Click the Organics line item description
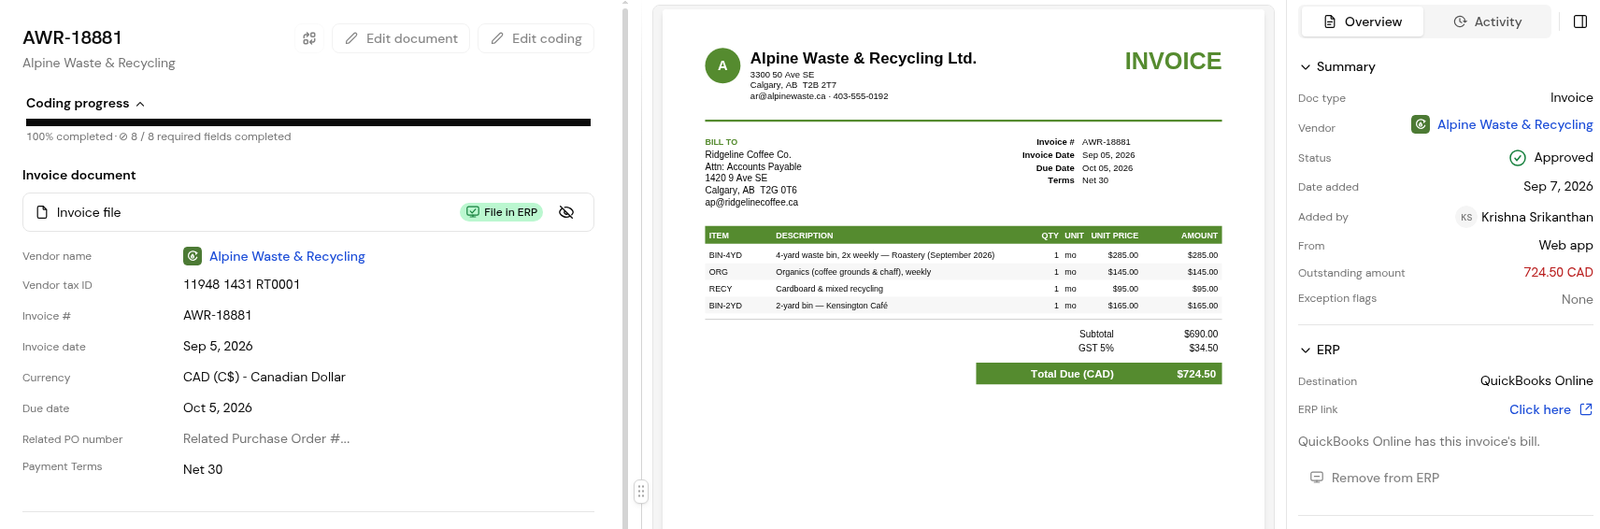The image size is (1600, 529). point(853,272)
